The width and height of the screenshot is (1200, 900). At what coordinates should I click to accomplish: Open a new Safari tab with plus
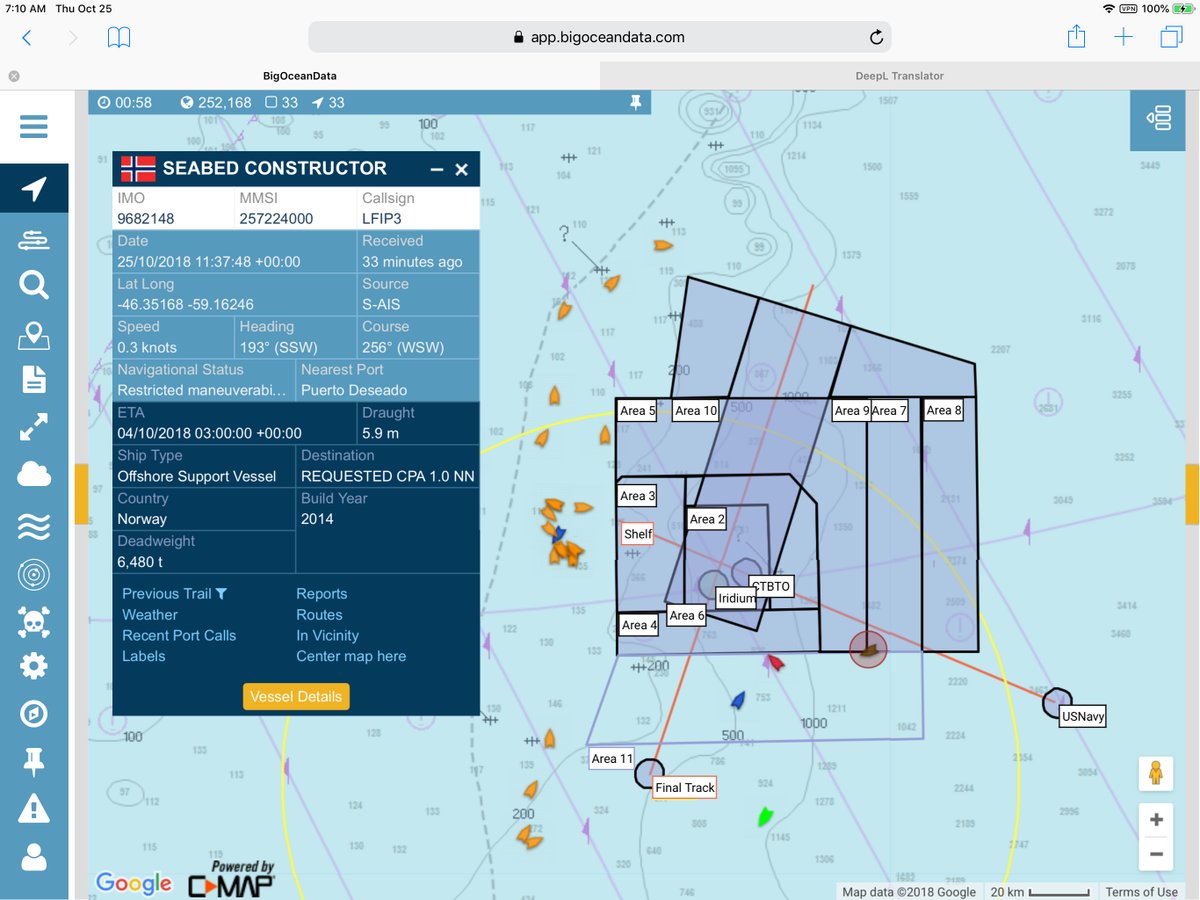1124,37
